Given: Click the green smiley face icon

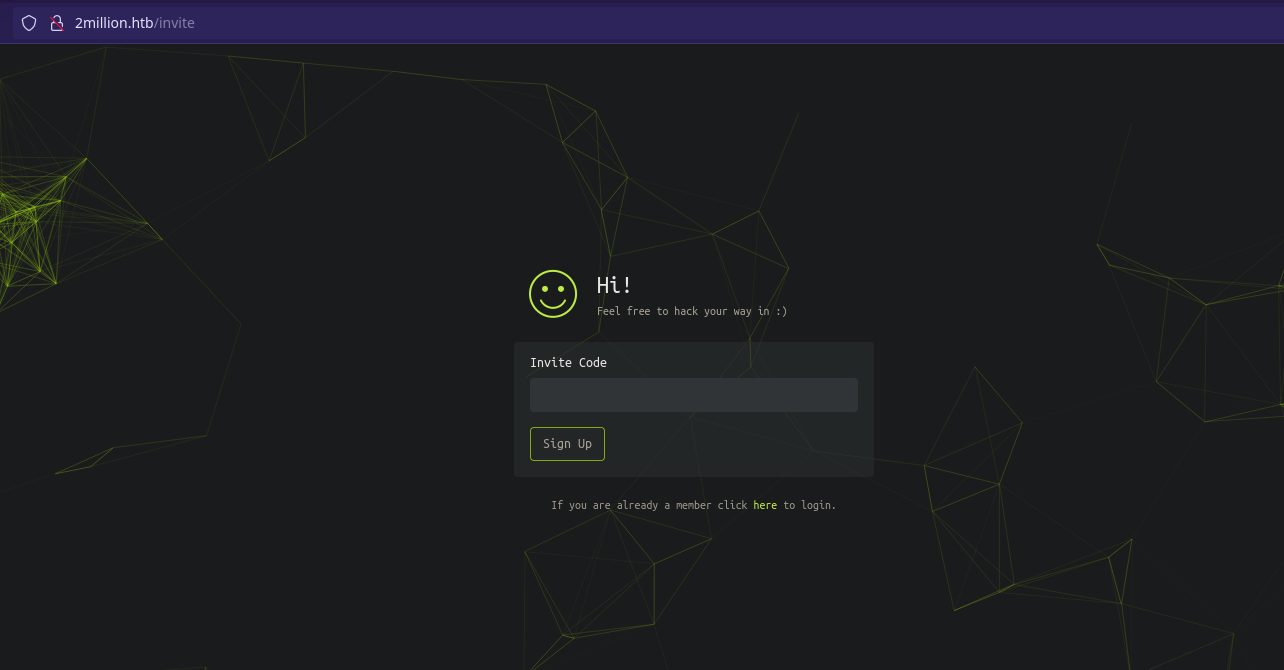Looking at the screenshot, I should pos(553,294).
